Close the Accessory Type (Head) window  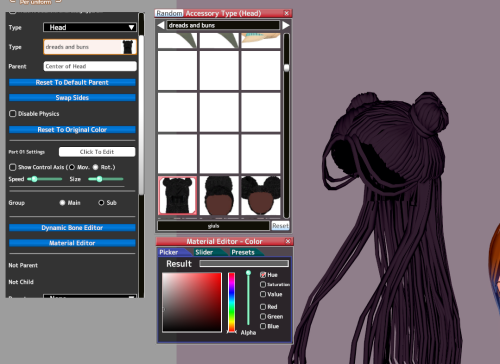[x=287, y=13]
